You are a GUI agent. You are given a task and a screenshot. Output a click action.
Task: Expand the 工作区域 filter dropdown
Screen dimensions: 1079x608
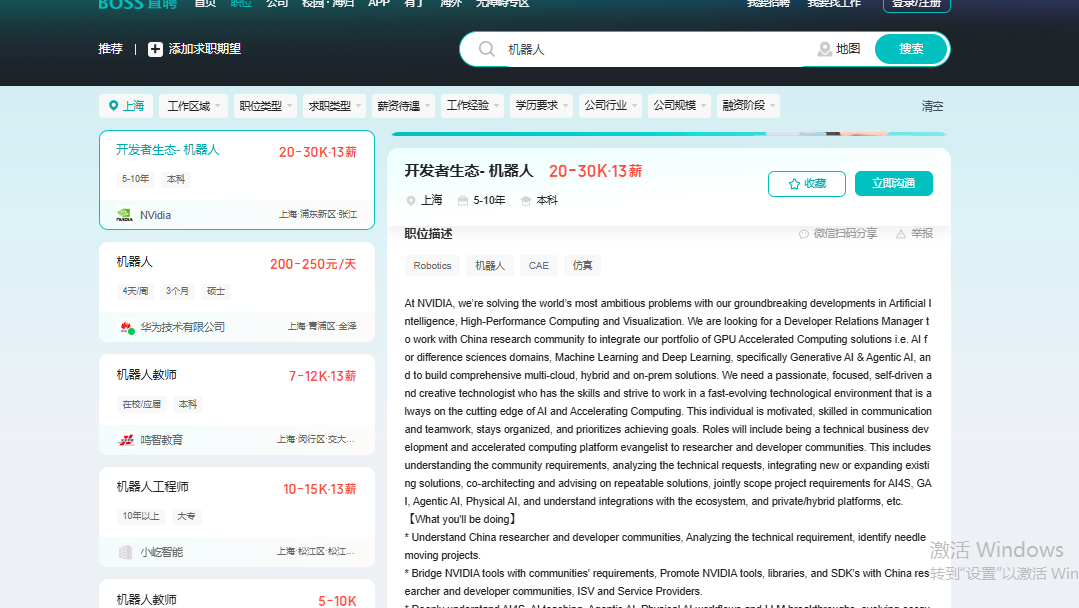[x=193, y=105]
